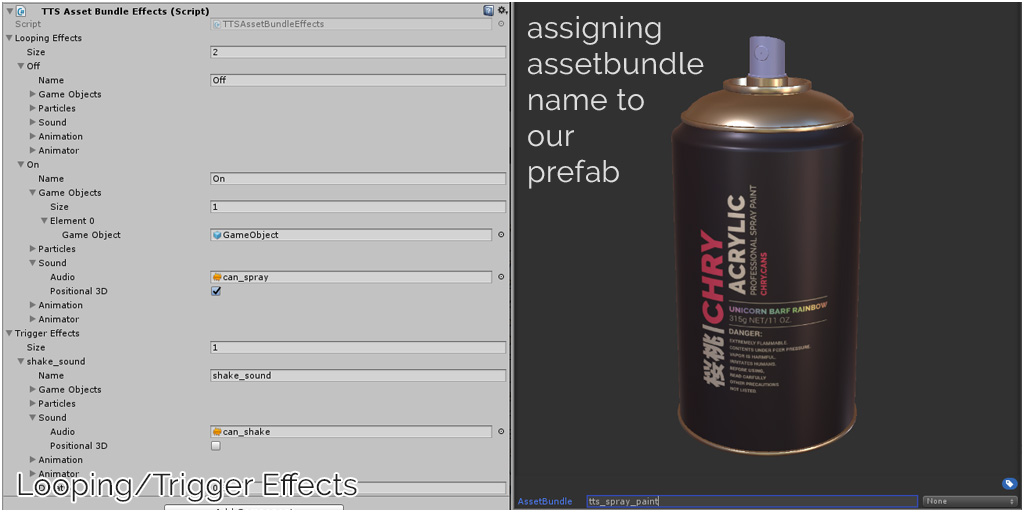
Task: Expand Animation under the Off effect
Action: click(33, 136)
